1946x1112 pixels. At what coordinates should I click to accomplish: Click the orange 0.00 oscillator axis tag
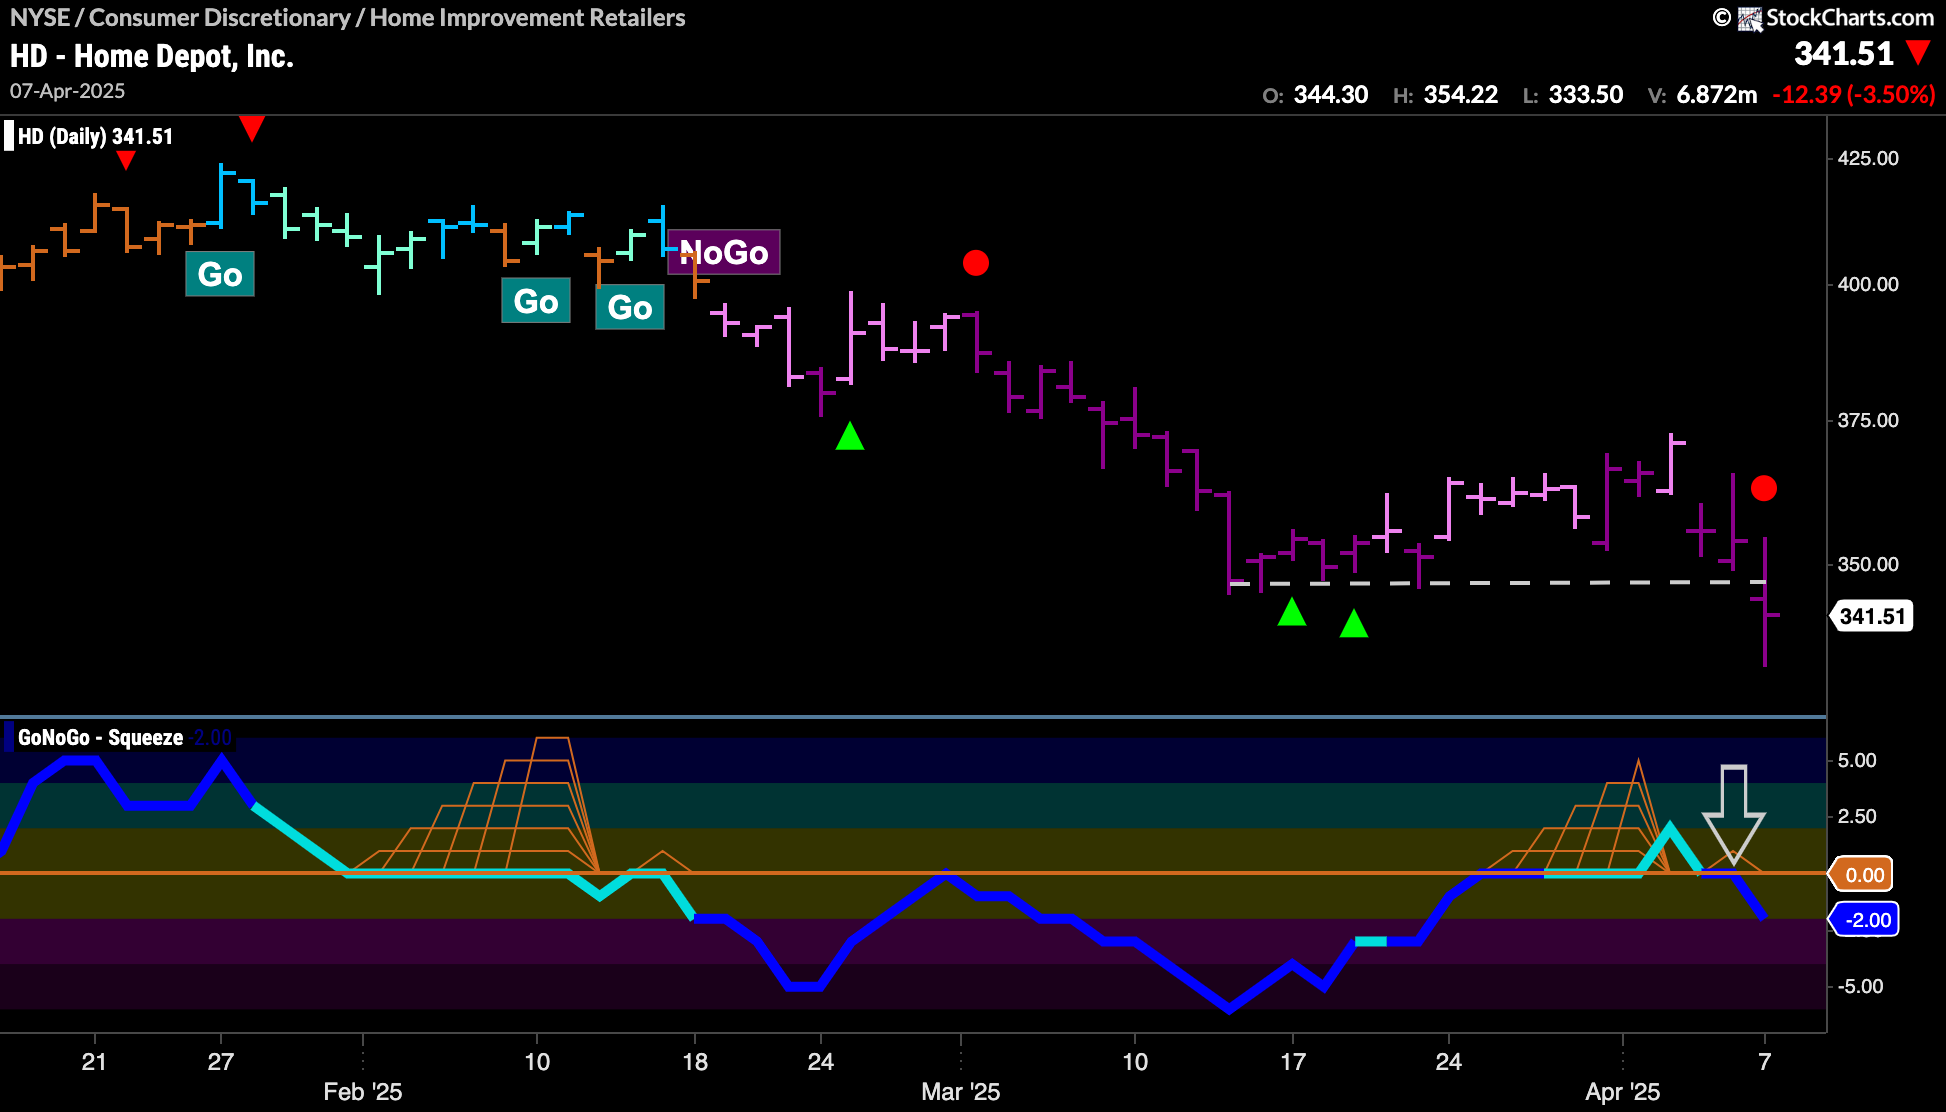point(1862,875)
